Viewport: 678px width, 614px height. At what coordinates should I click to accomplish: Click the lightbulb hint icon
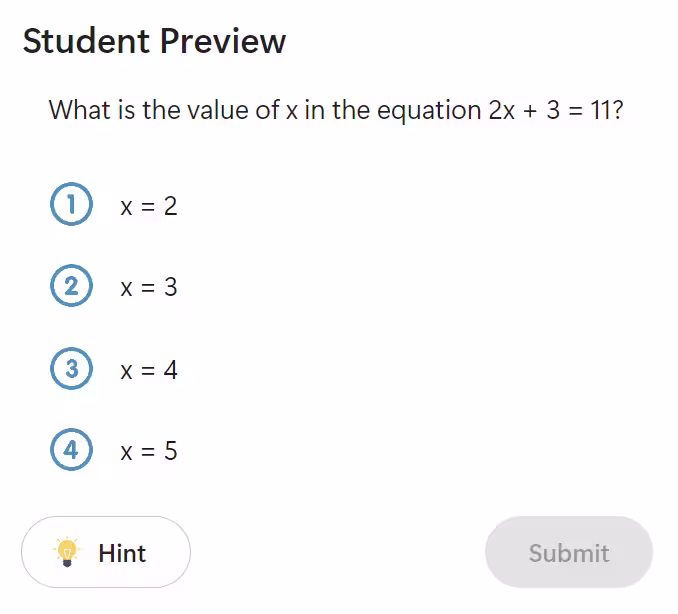[x=68, y=552]
